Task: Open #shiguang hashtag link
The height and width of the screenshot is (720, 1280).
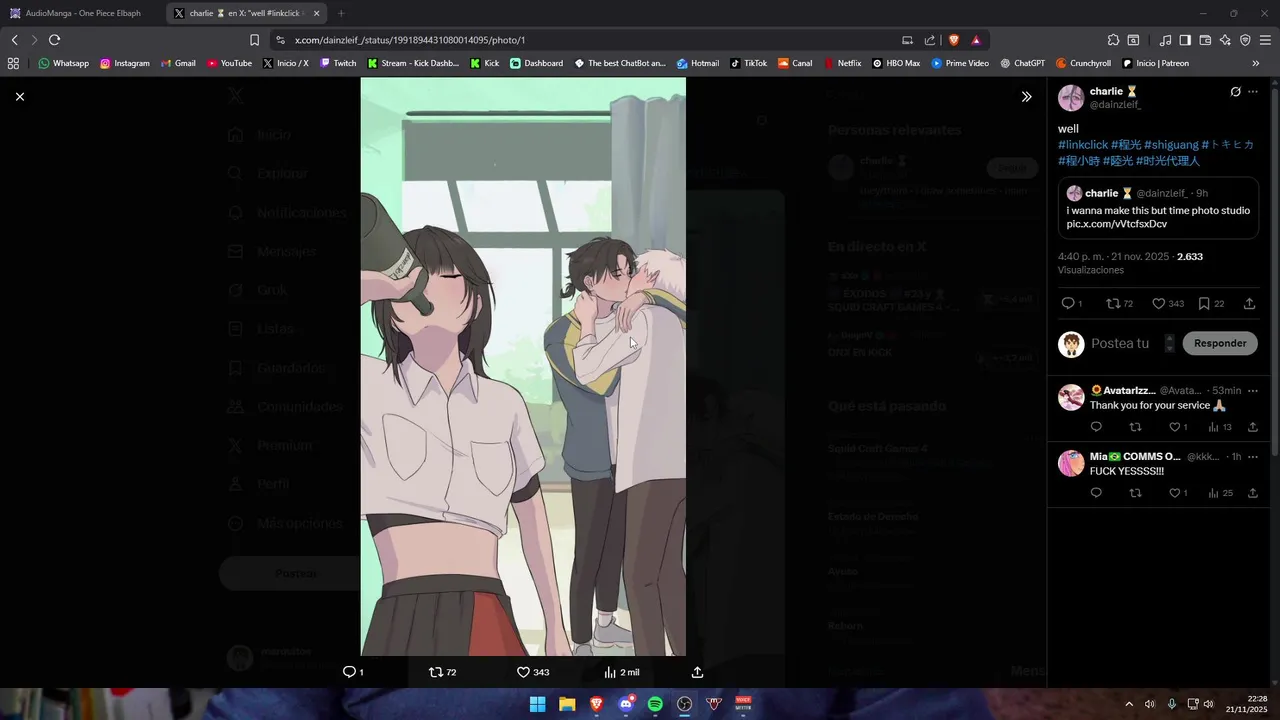Action: [x=1171, y=145]
